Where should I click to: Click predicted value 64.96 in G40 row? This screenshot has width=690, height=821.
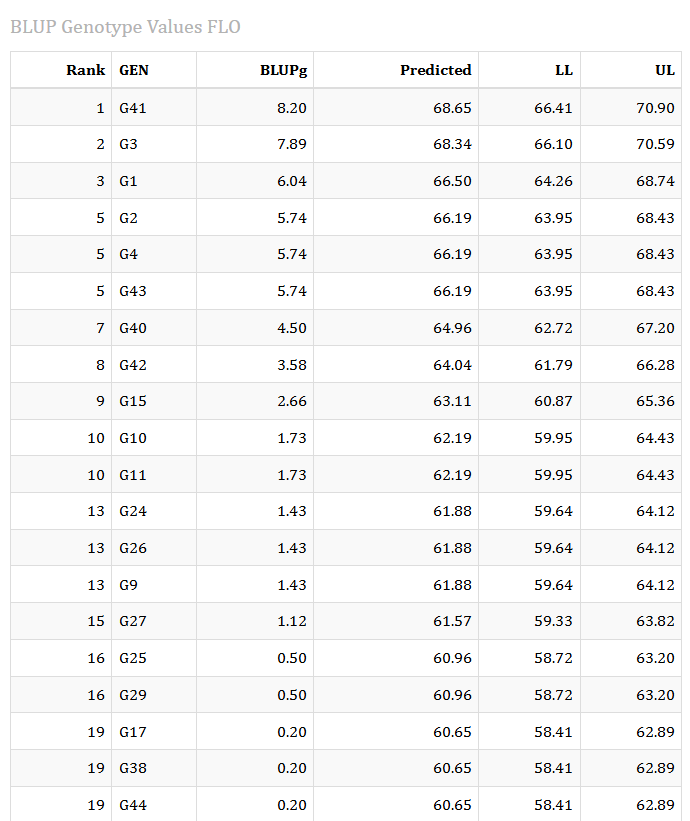(452, 328)
